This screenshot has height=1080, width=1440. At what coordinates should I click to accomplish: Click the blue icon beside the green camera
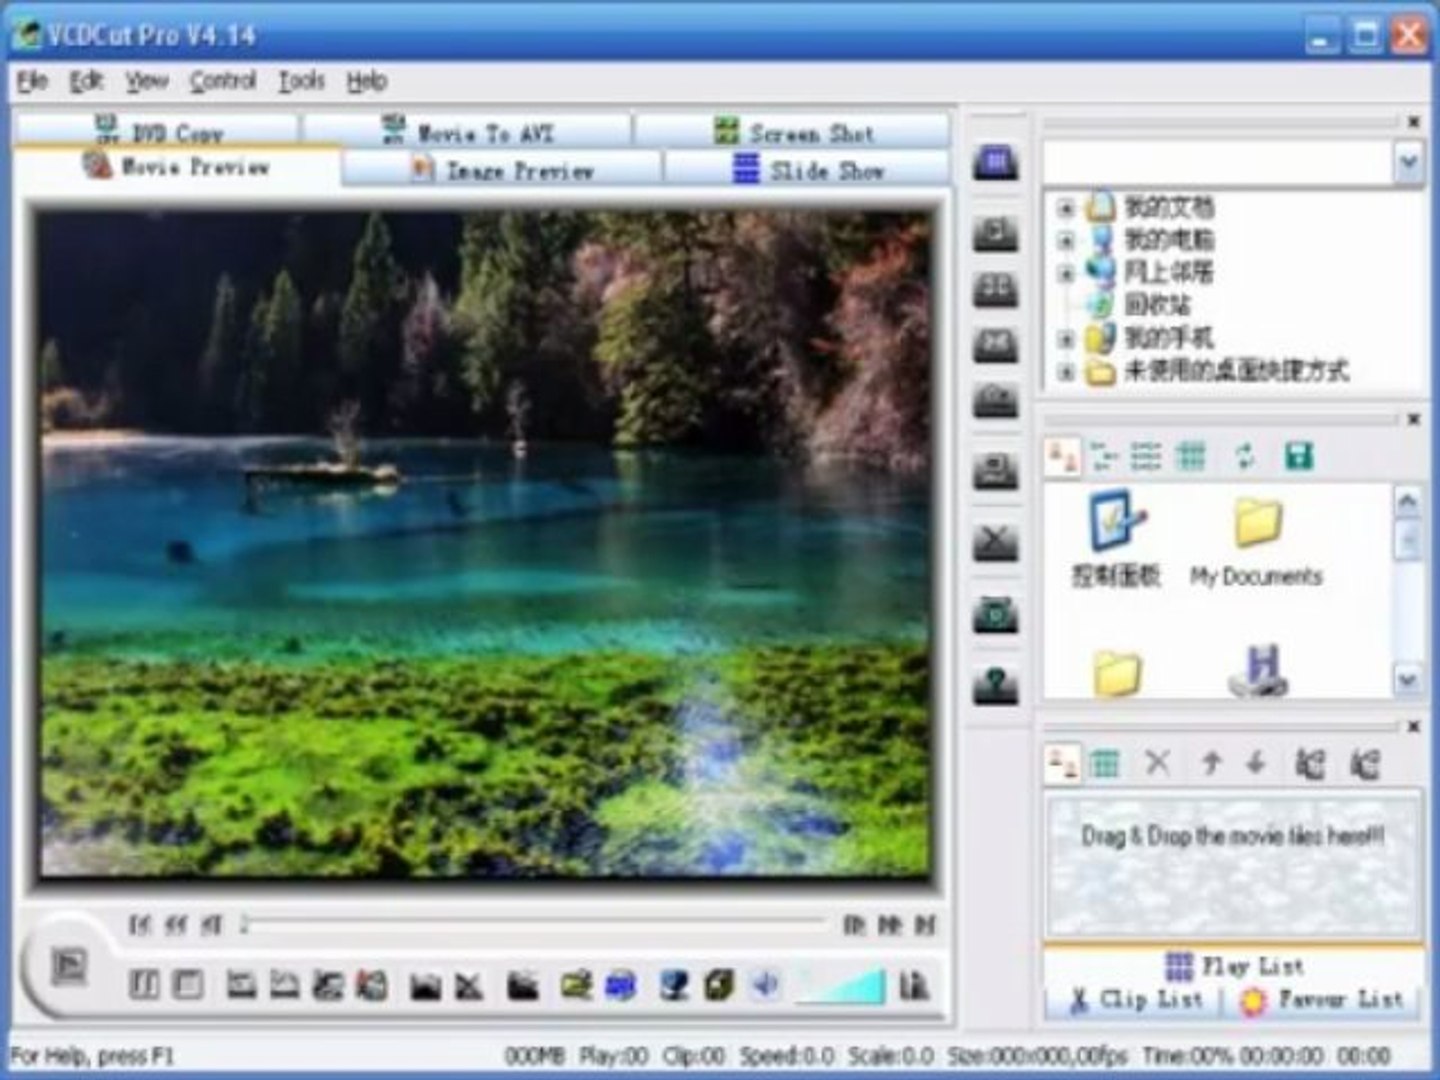point(620,986)
